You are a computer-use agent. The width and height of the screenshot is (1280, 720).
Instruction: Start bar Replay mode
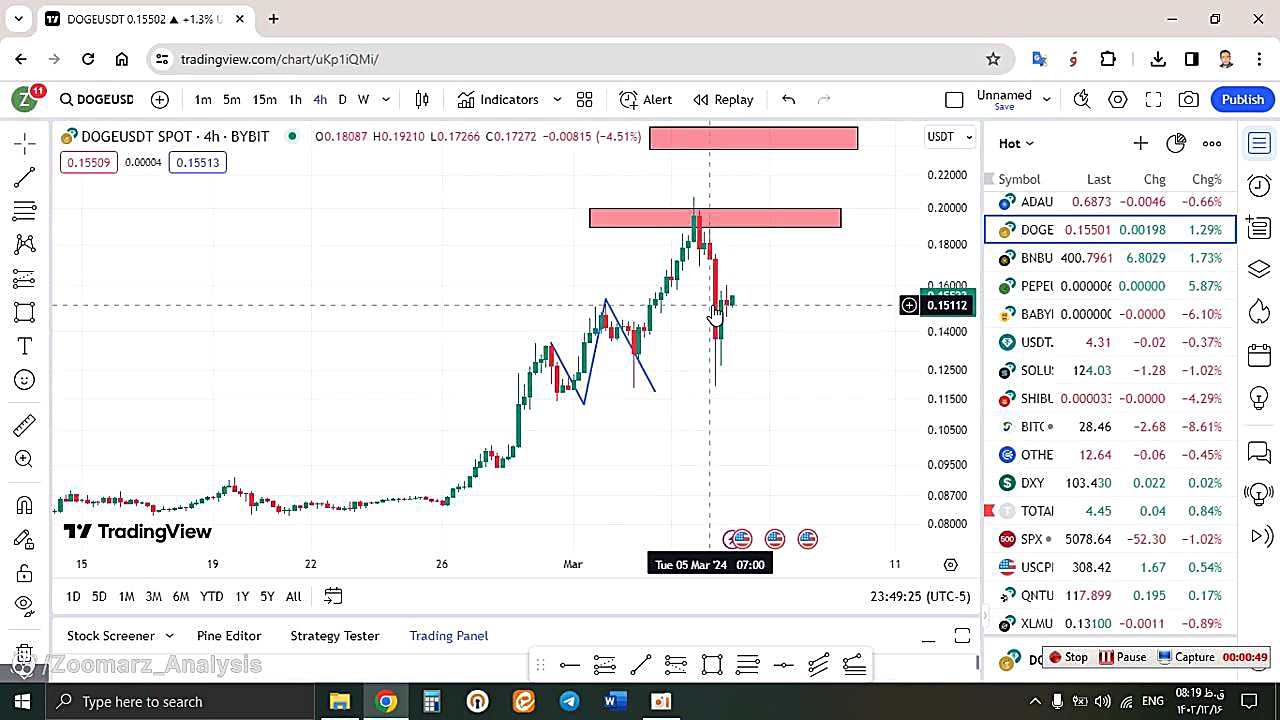[x=723, y=99]
